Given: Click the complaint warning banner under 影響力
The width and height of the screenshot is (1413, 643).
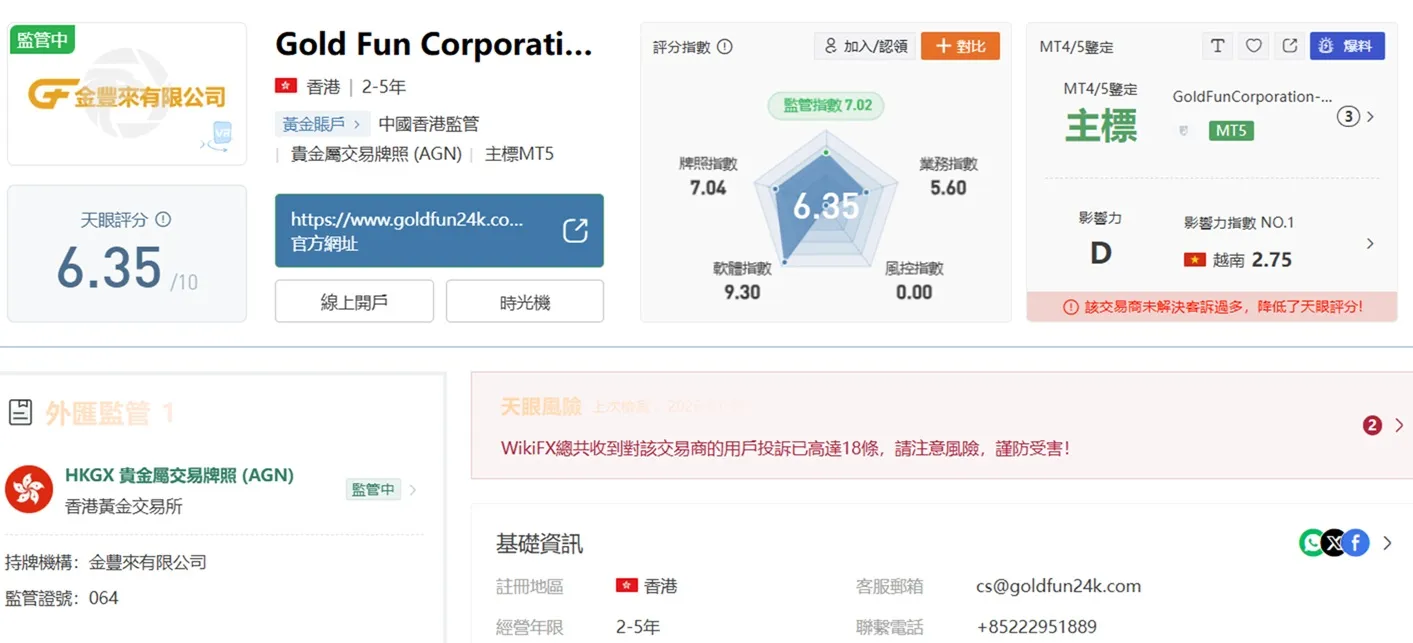Looking at the screenshot, I should [1212, 307].
